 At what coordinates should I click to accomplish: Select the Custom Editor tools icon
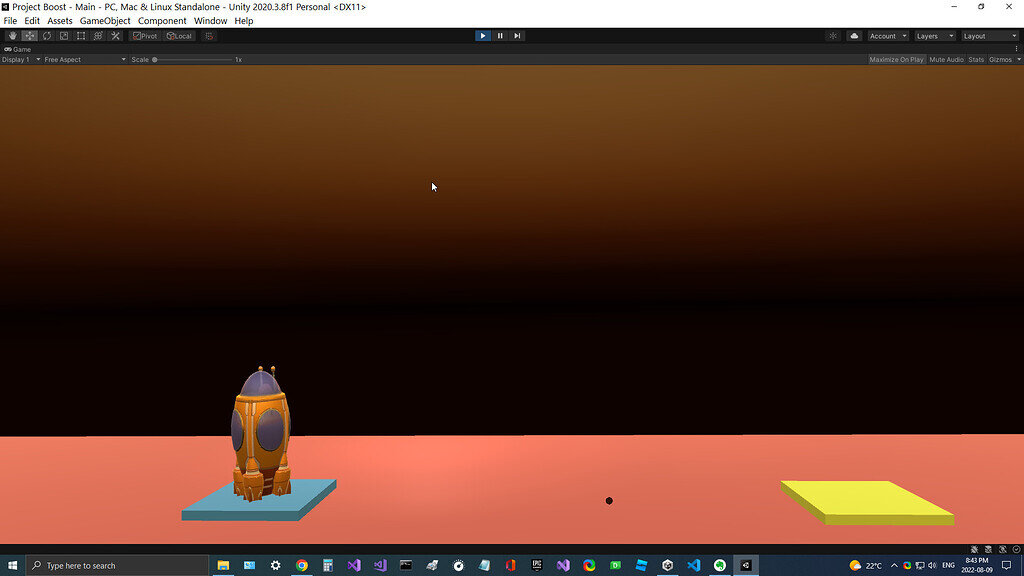[x=115, y=35]
